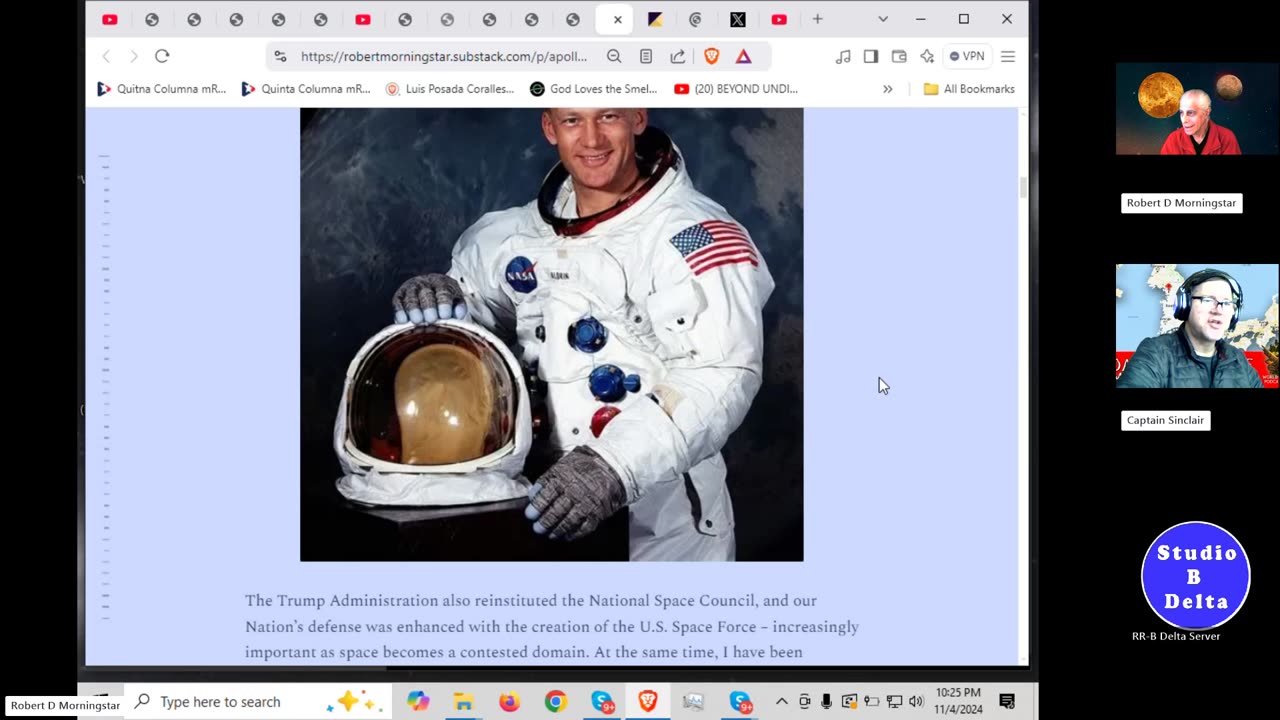Open the 10:25 PM clock calendar
The height and width of the screenshot is (720, 1280).
click(x=958, y=701)
